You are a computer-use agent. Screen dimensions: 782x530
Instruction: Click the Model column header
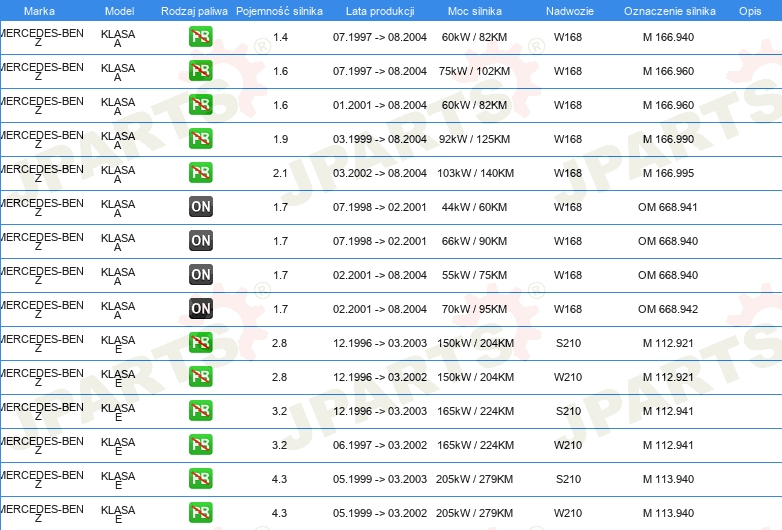click(x=120, y=11)
